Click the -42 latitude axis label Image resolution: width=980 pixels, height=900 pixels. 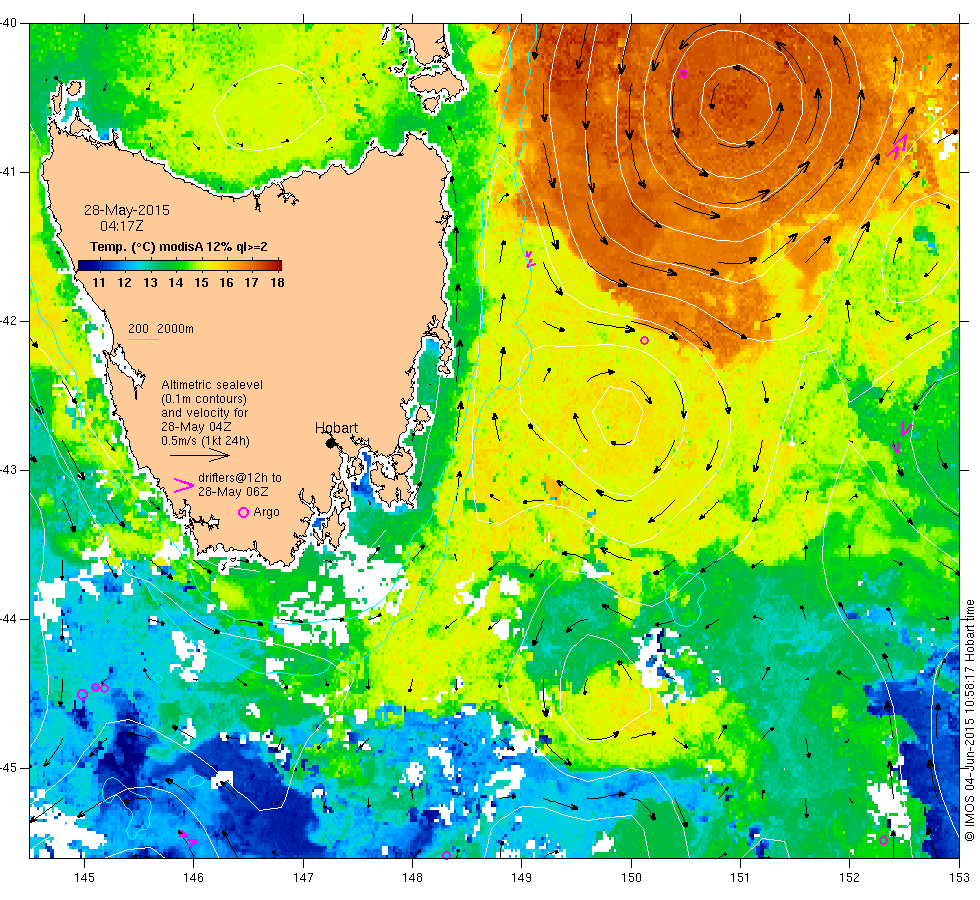tap(9, 321)
